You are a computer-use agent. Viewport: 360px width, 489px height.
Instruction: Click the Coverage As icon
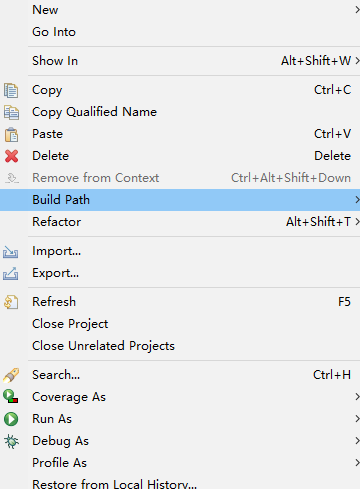11,397
